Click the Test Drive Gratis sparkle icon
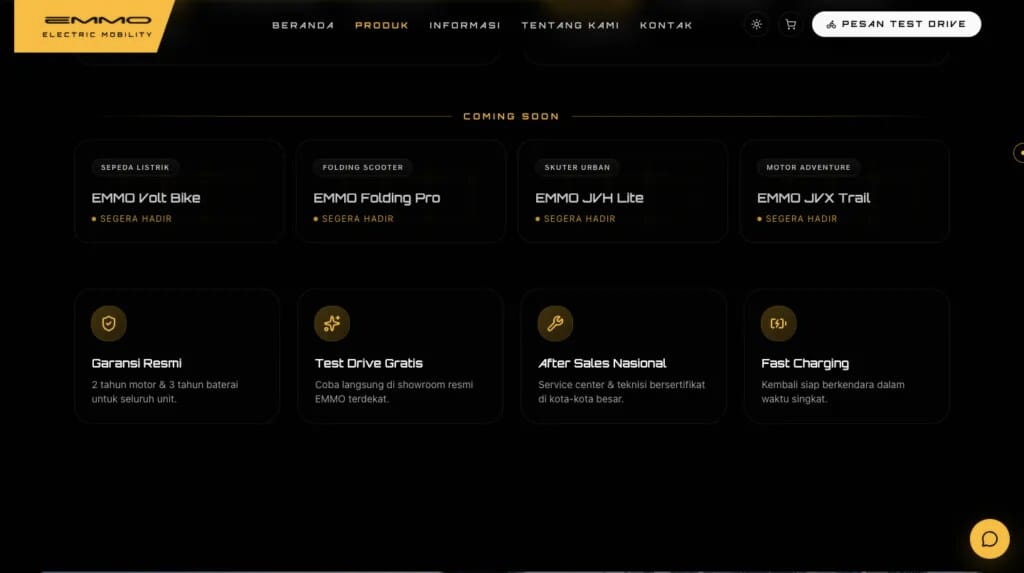This screenshot has width=1024, height=573. 332,323
